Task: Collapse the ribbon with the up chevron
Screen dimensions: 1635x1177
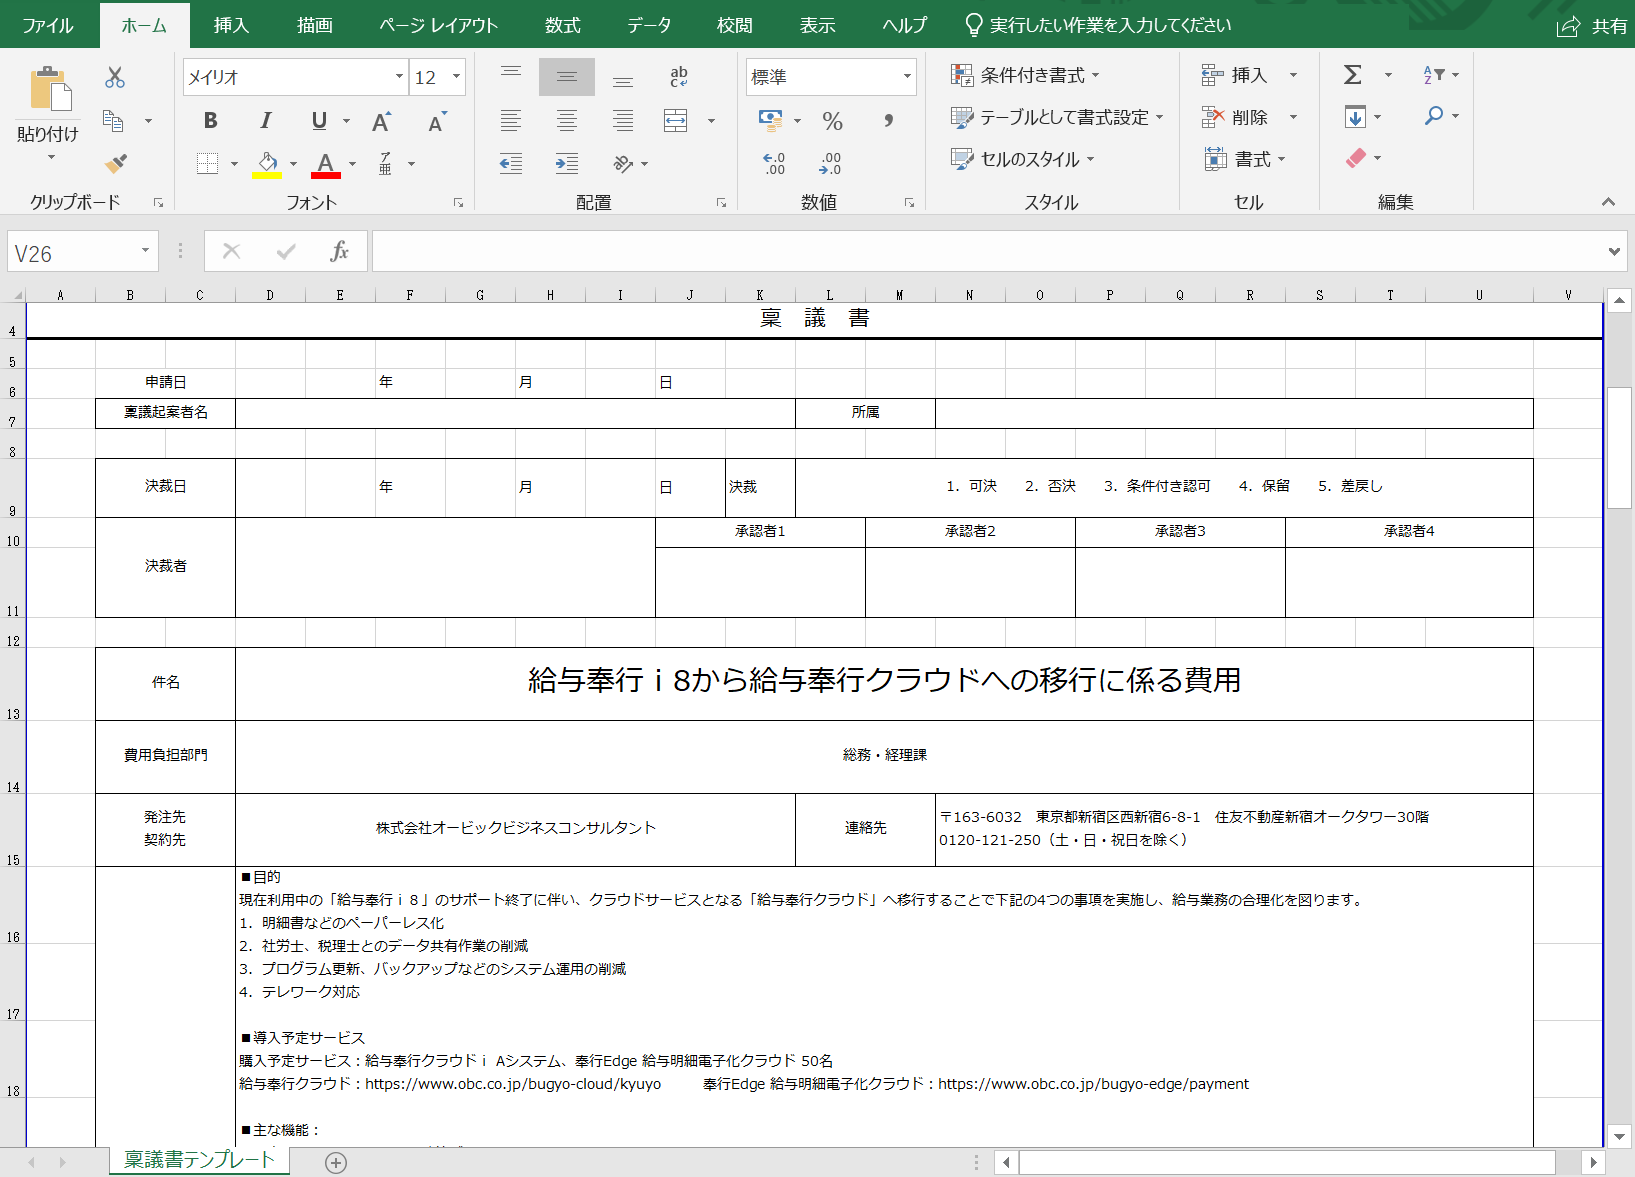Action: tap(1608, 202)
